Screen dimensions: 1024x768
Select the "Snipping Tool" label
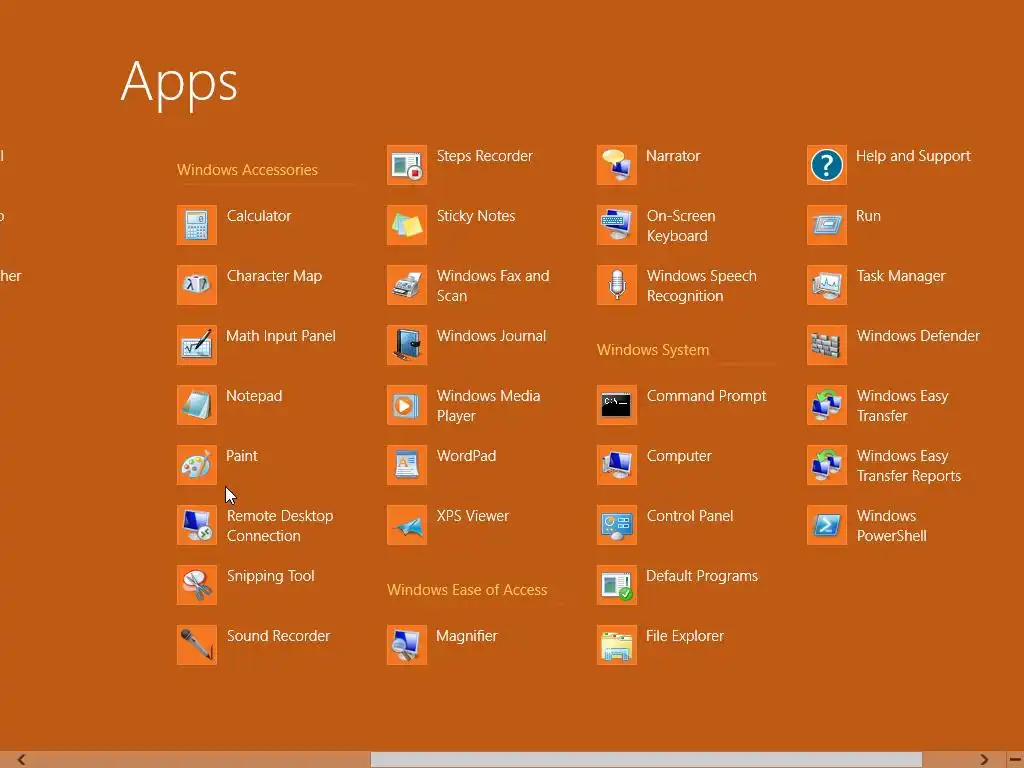click(270, 577)
